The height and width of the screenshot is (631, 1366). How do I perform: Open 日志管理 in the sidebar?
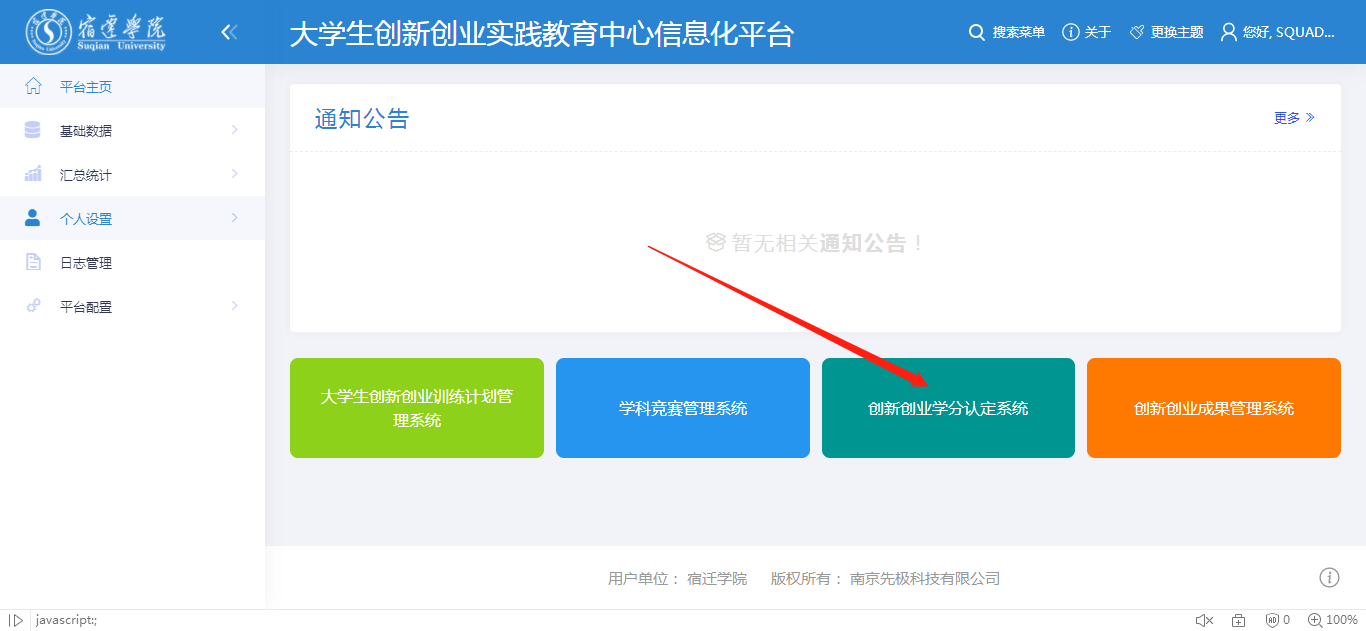coord(86,263)
